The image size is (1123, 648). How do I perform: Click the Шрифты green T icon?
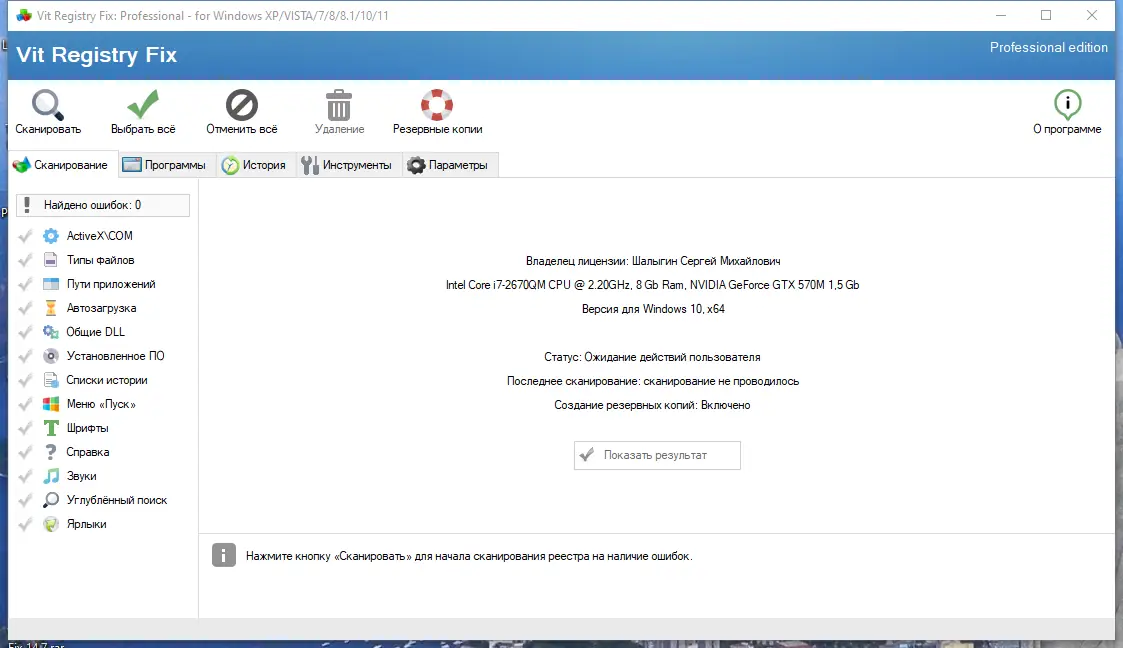pos(51,428)
